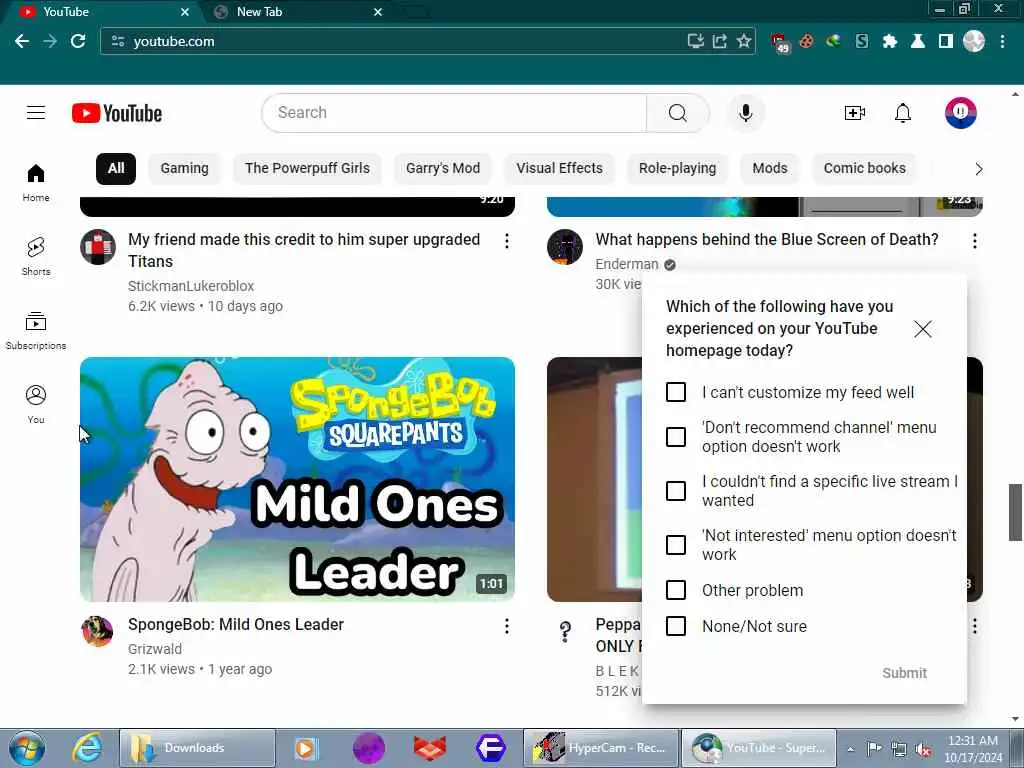Close the homepage survey popup
Viewport: 1024px width, 768px height.
tap(923, 328)
